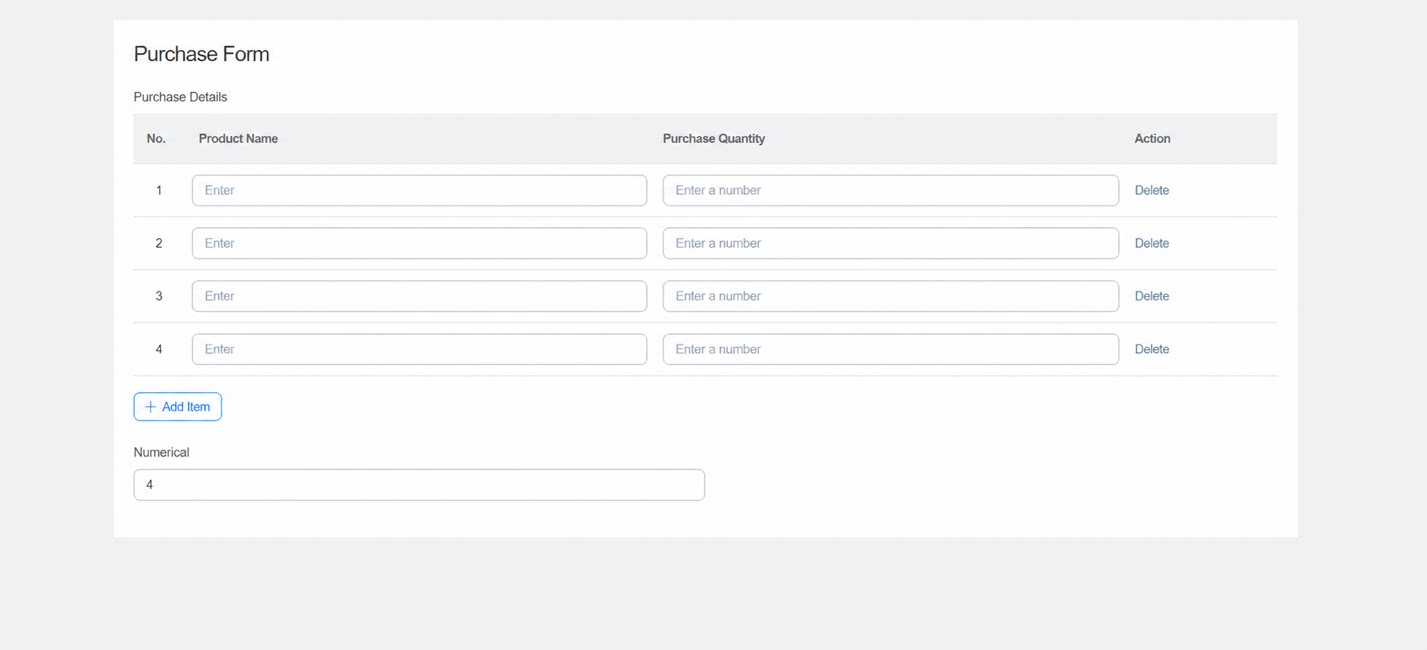Focus the Product Name field in row 3
The height and width of the screenshot is (650, 1427).
click(419, 296)
